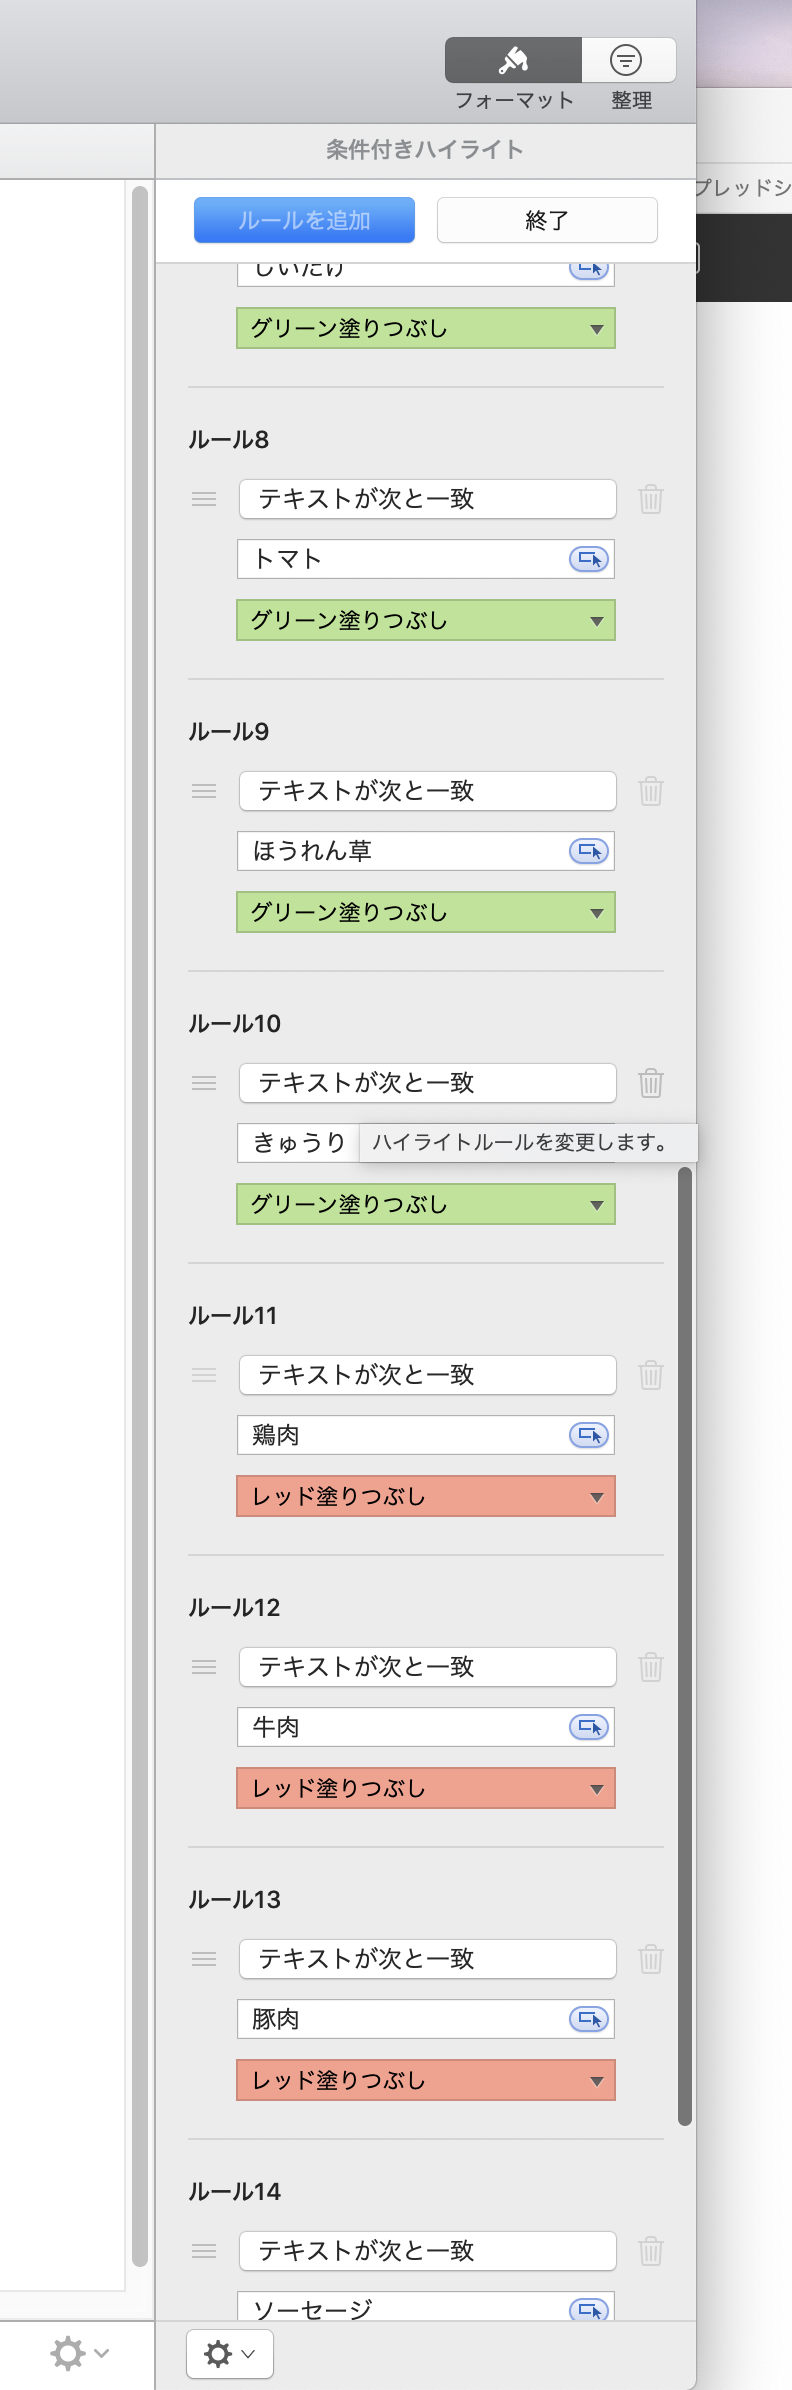Grab the reorder handle for ルール12
792x2390 pixels.
(x=204, y=1667)
